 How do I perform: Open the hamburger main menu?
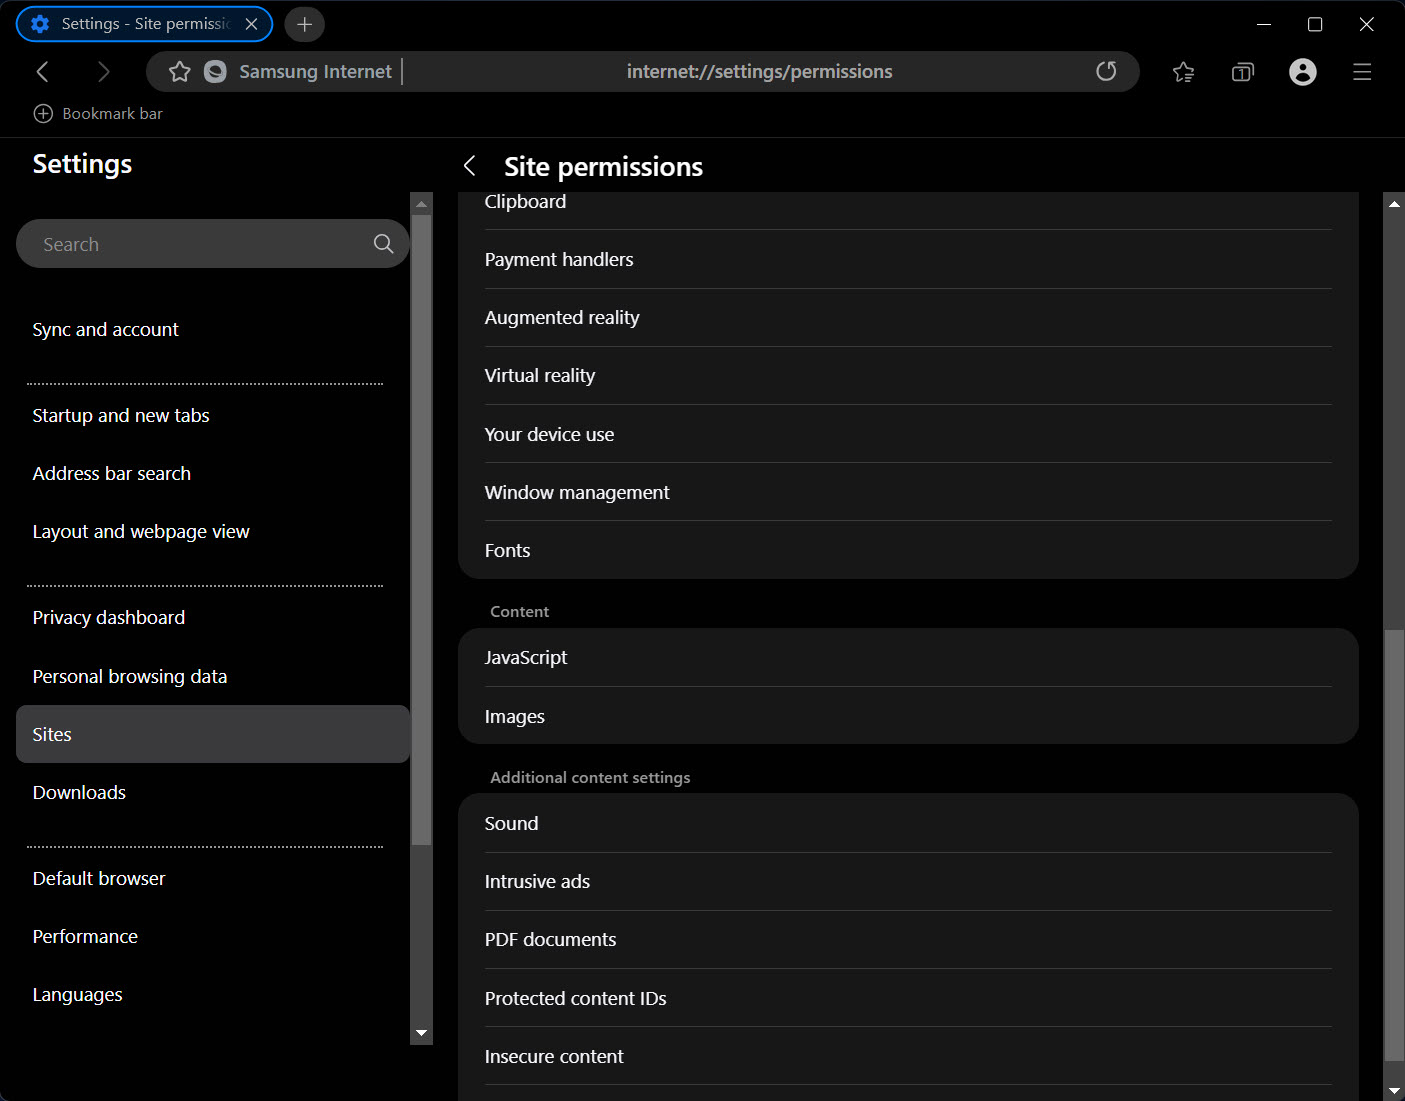(x=1361, y=72)
